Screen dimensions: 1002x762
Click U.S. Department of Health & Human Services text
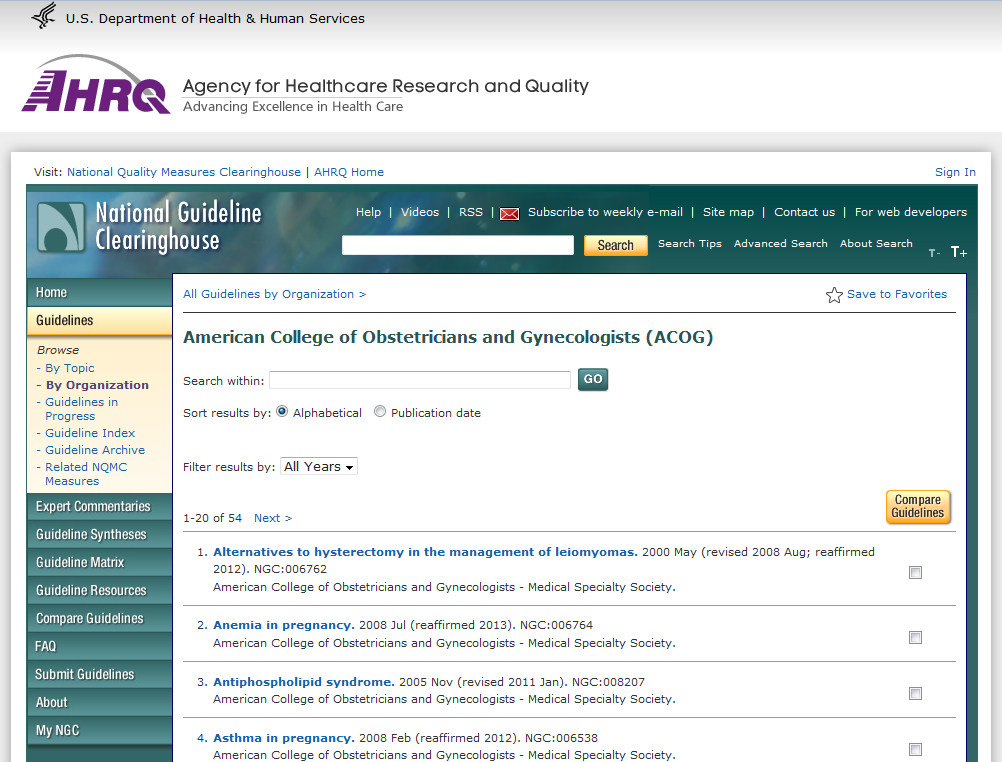click(215, 19)
